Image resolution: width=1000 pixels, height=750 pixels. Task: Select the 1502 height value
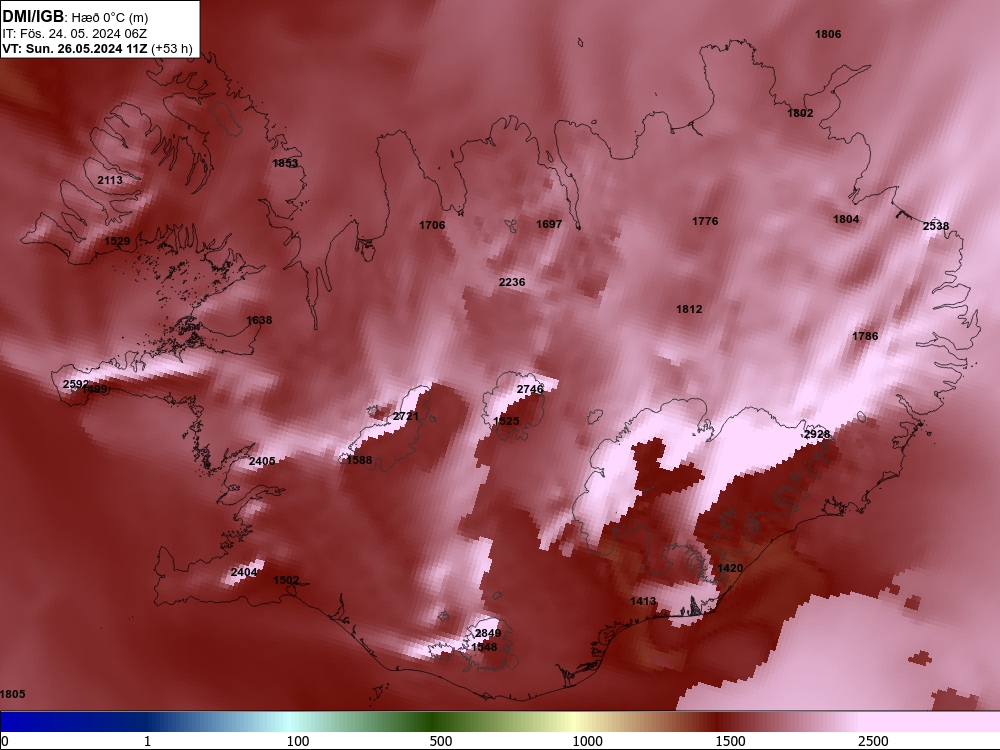pyautogui.click(x=286, y=580)
